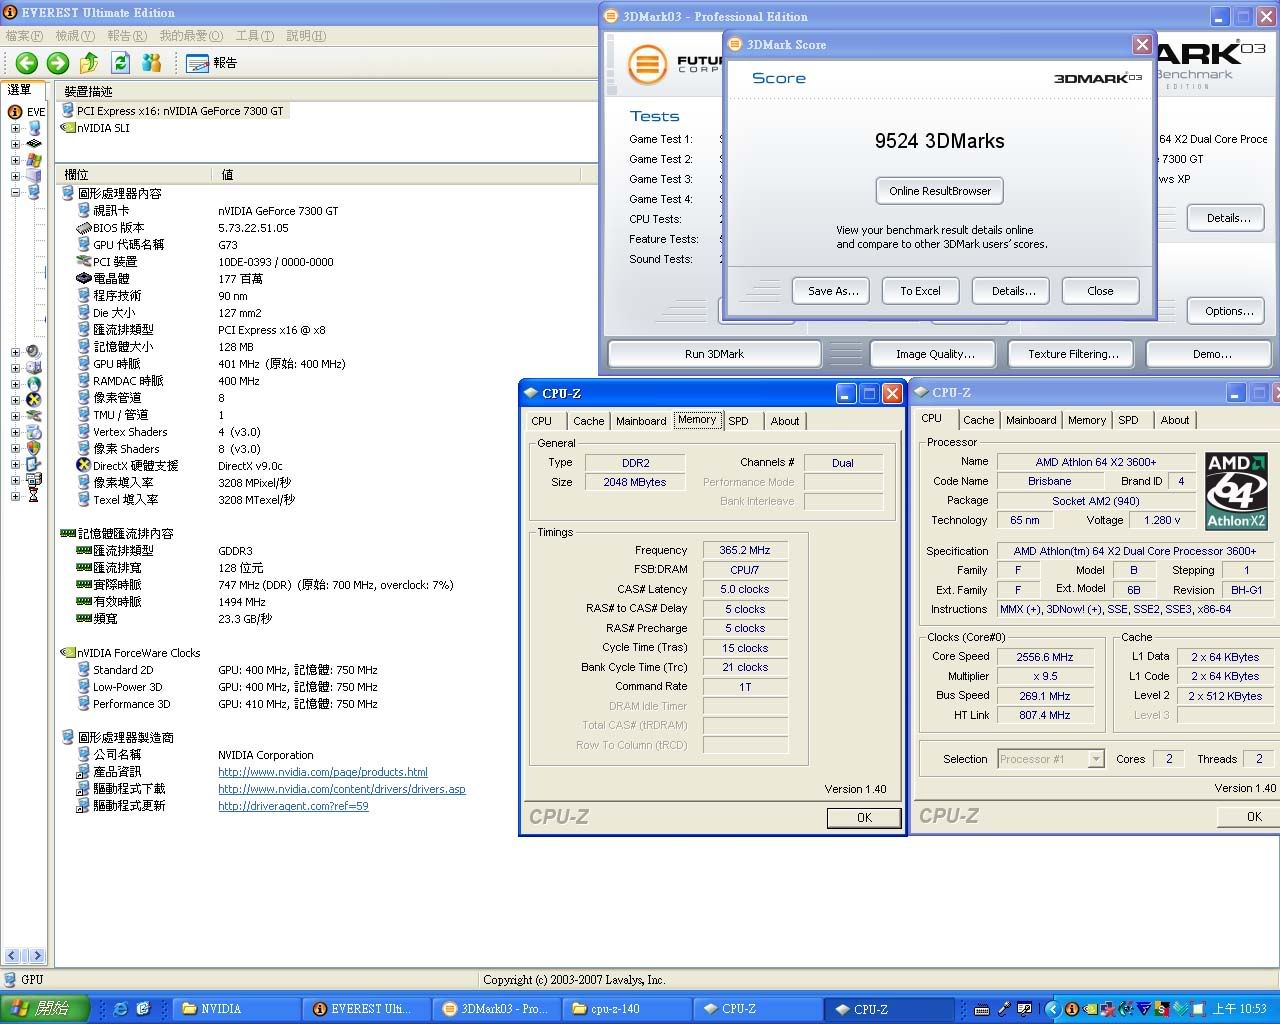Expand the hourglass benchmark node in tree

[15, 496]
